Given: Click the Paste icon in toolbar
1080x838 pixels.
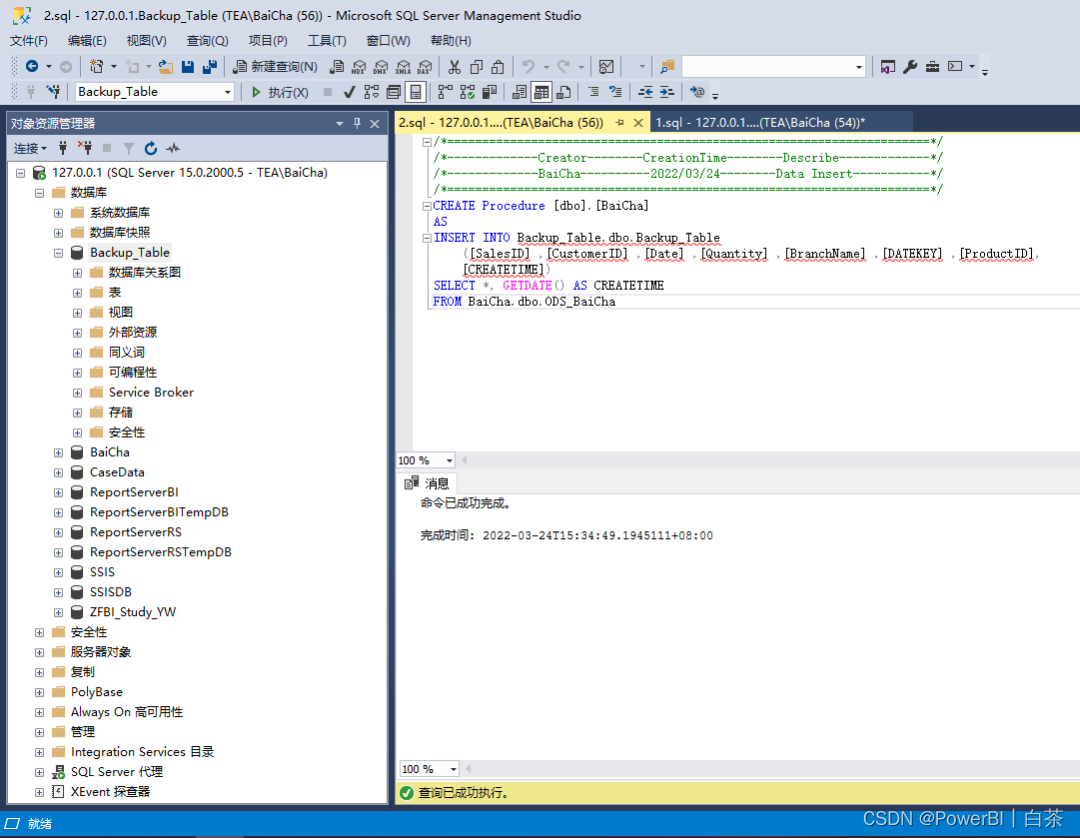Looking at the screenshot, I should pos(498,67).
